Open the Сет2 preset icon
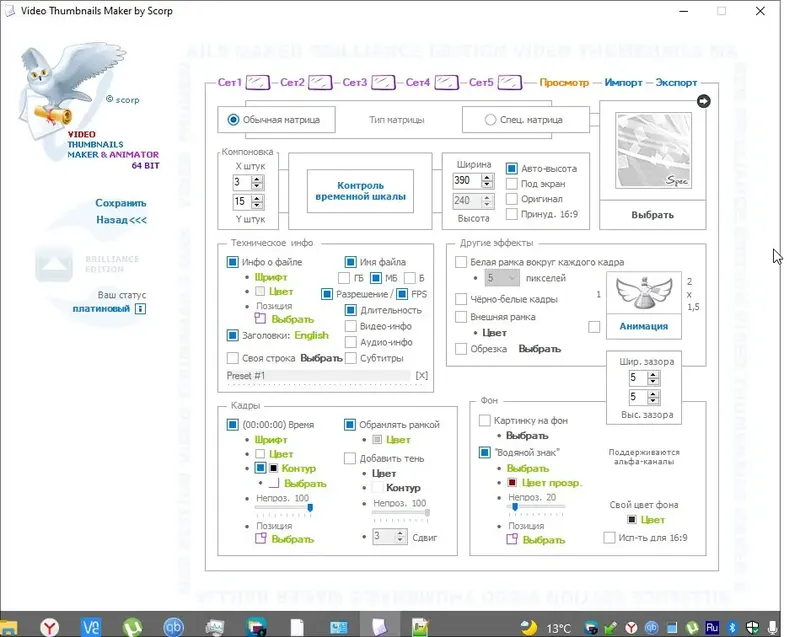This screenshot has height=637, width=800. [320, 82]
